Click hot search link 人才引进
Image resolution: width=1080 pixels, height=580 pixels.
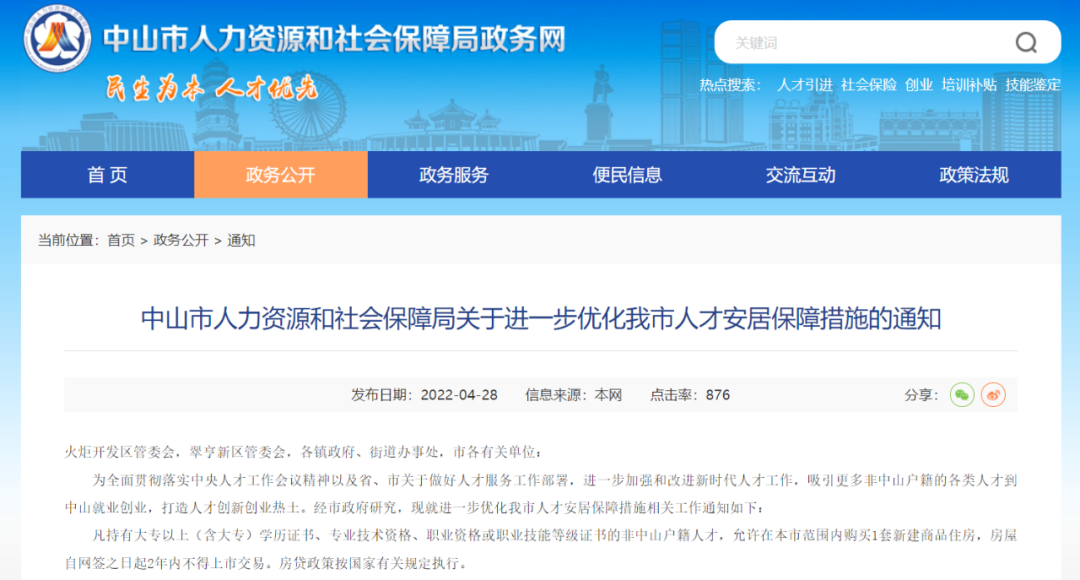(x=805, y=85)
